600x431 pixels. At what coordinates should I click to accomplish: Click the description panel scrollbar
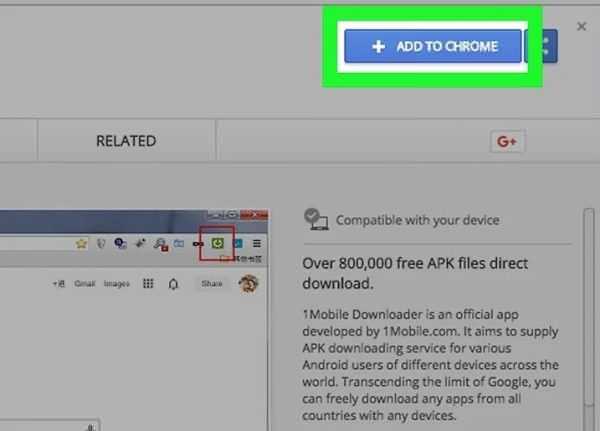pyautogui.click(x=589, y=318)
